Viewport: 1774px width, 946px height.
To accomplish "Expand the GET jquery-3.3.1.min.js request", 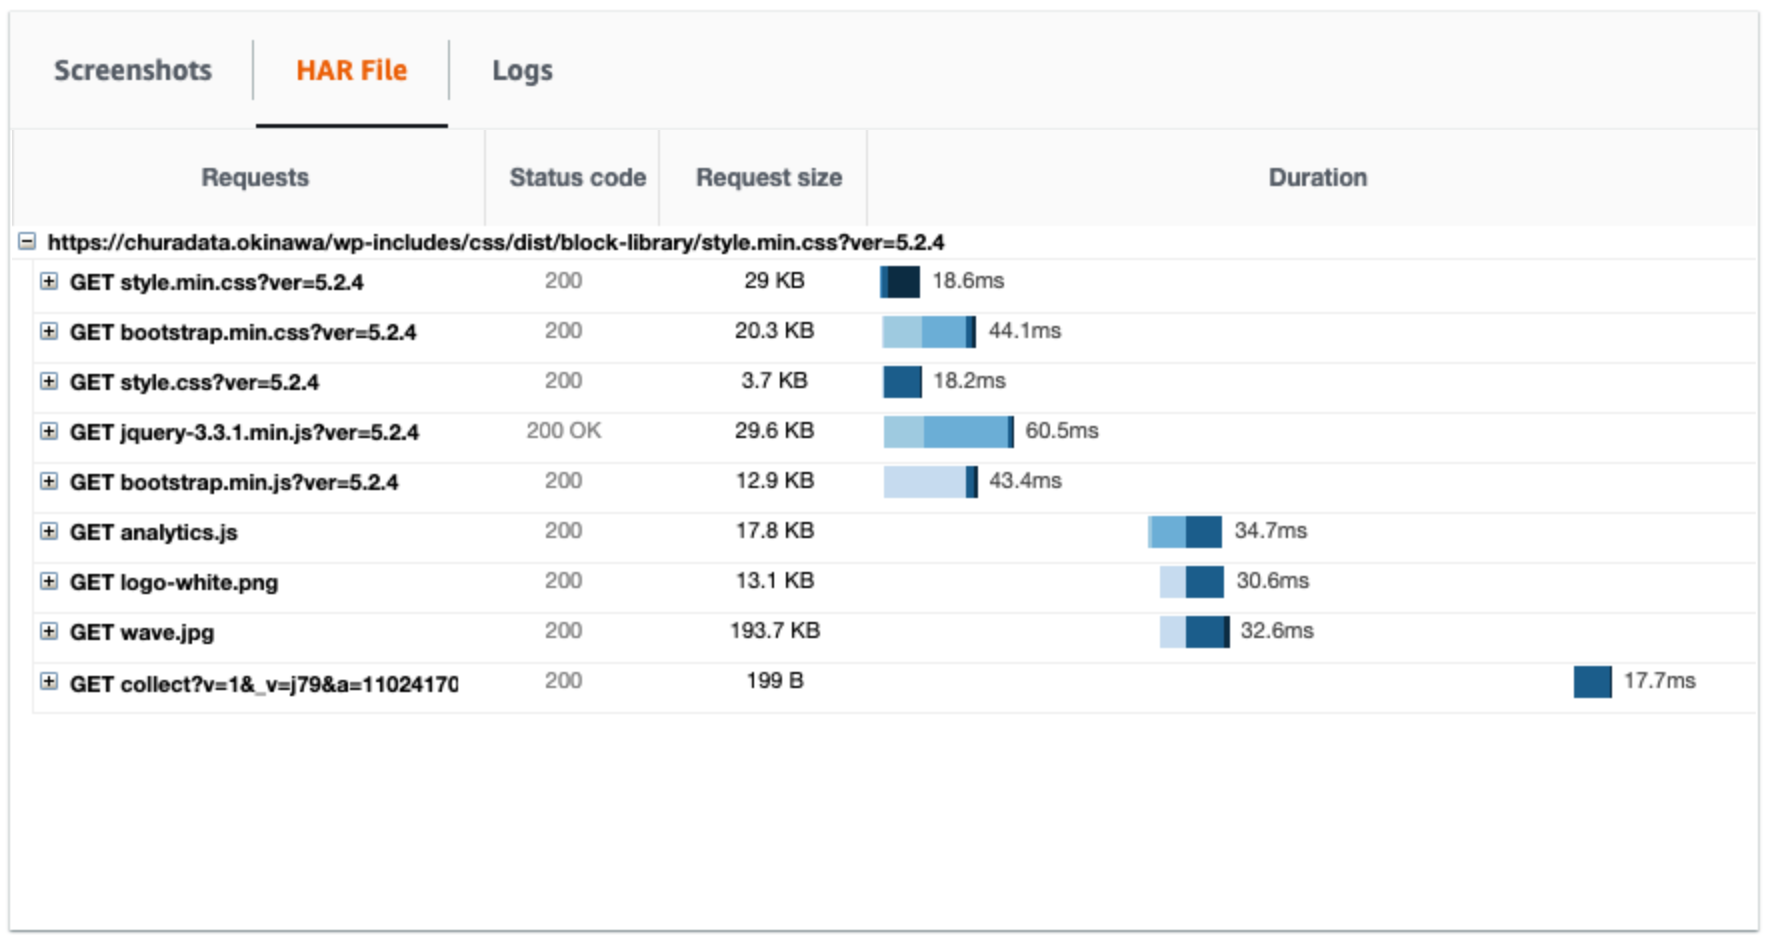I will point(49,431).
